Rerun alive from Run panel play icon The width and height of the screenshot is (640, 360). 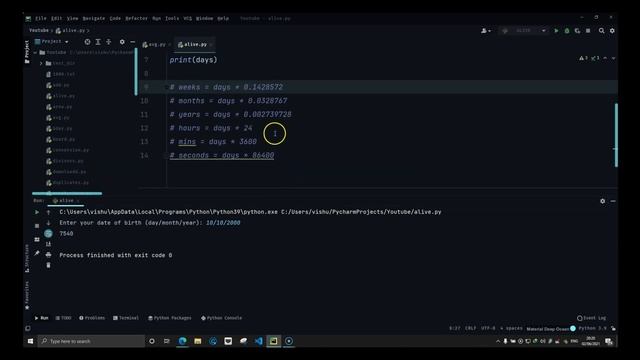37,212
